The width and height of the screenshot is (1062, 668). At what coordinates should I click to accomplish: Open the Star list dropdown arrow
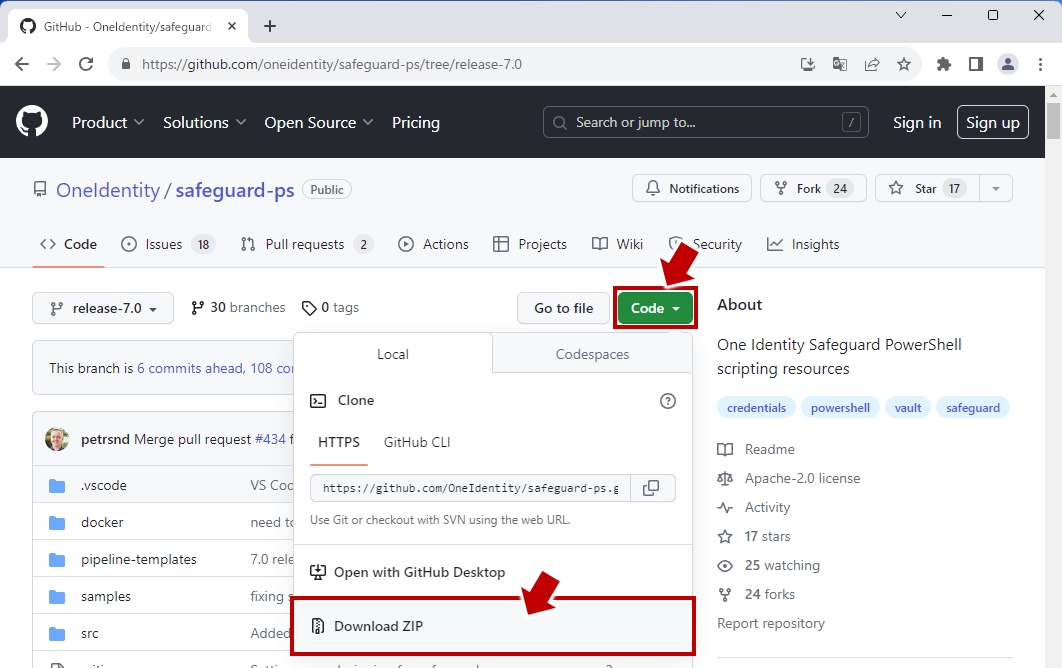point(996,188)
